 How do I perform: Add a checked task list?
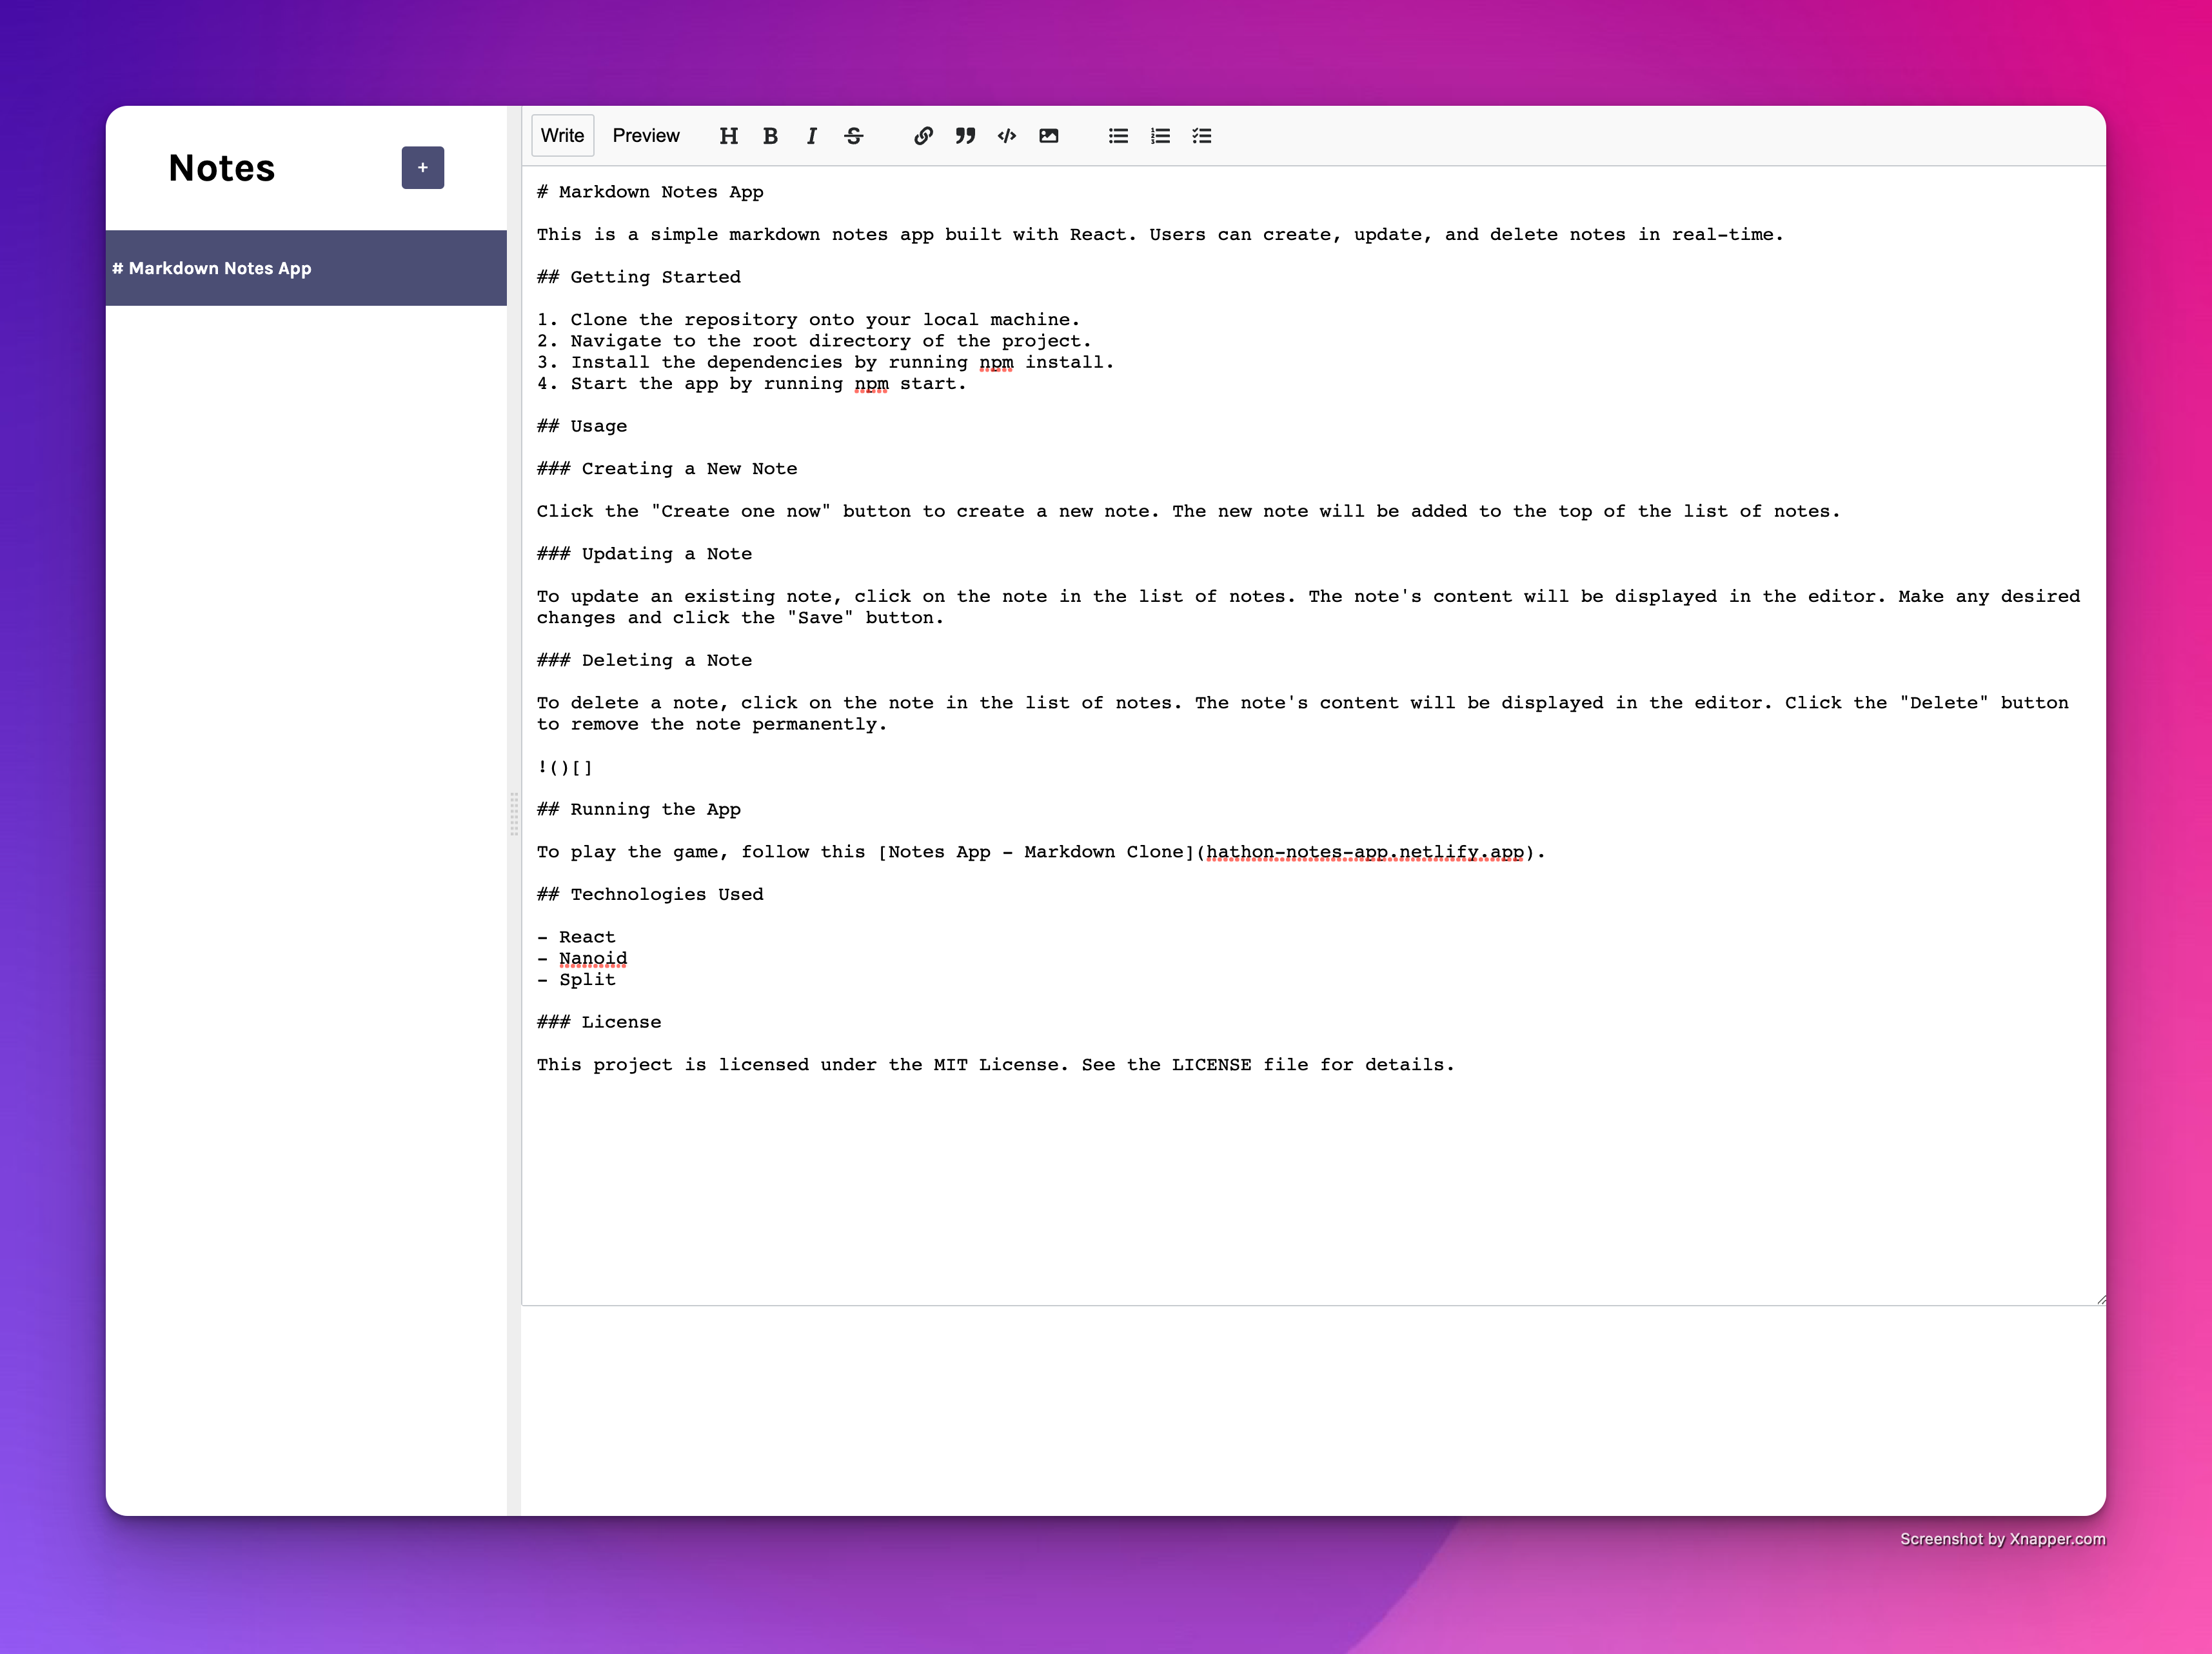(1202, 136)
